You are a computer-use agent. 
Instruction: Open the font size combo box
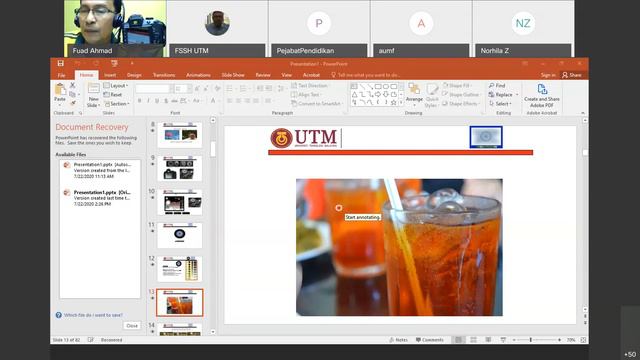pyautogui.click(x=182, y=89)
